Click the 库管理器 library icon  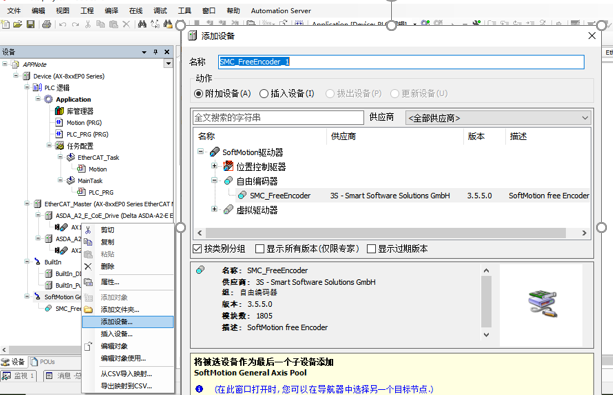pos(59,111)
